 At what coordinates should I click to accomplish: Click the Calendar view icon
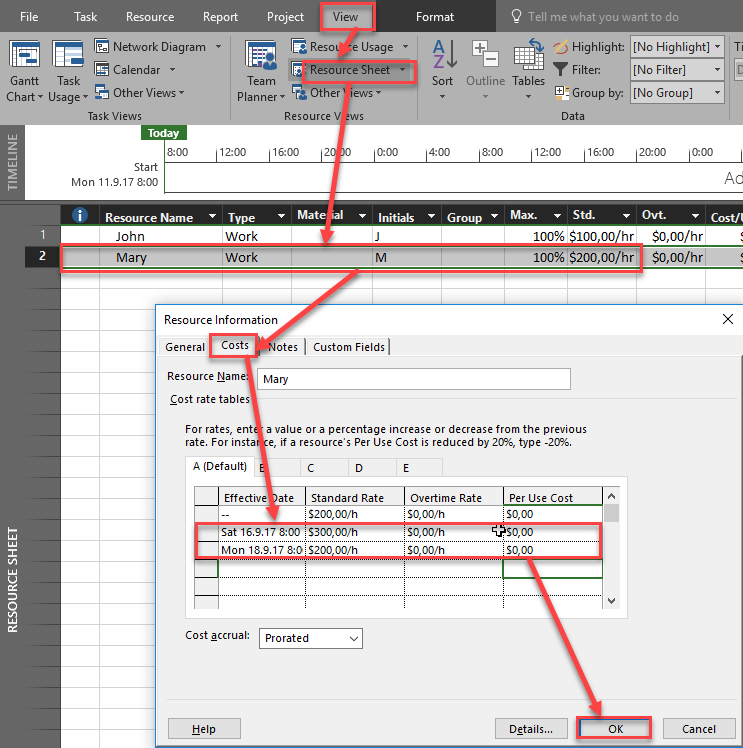point(103,70)
